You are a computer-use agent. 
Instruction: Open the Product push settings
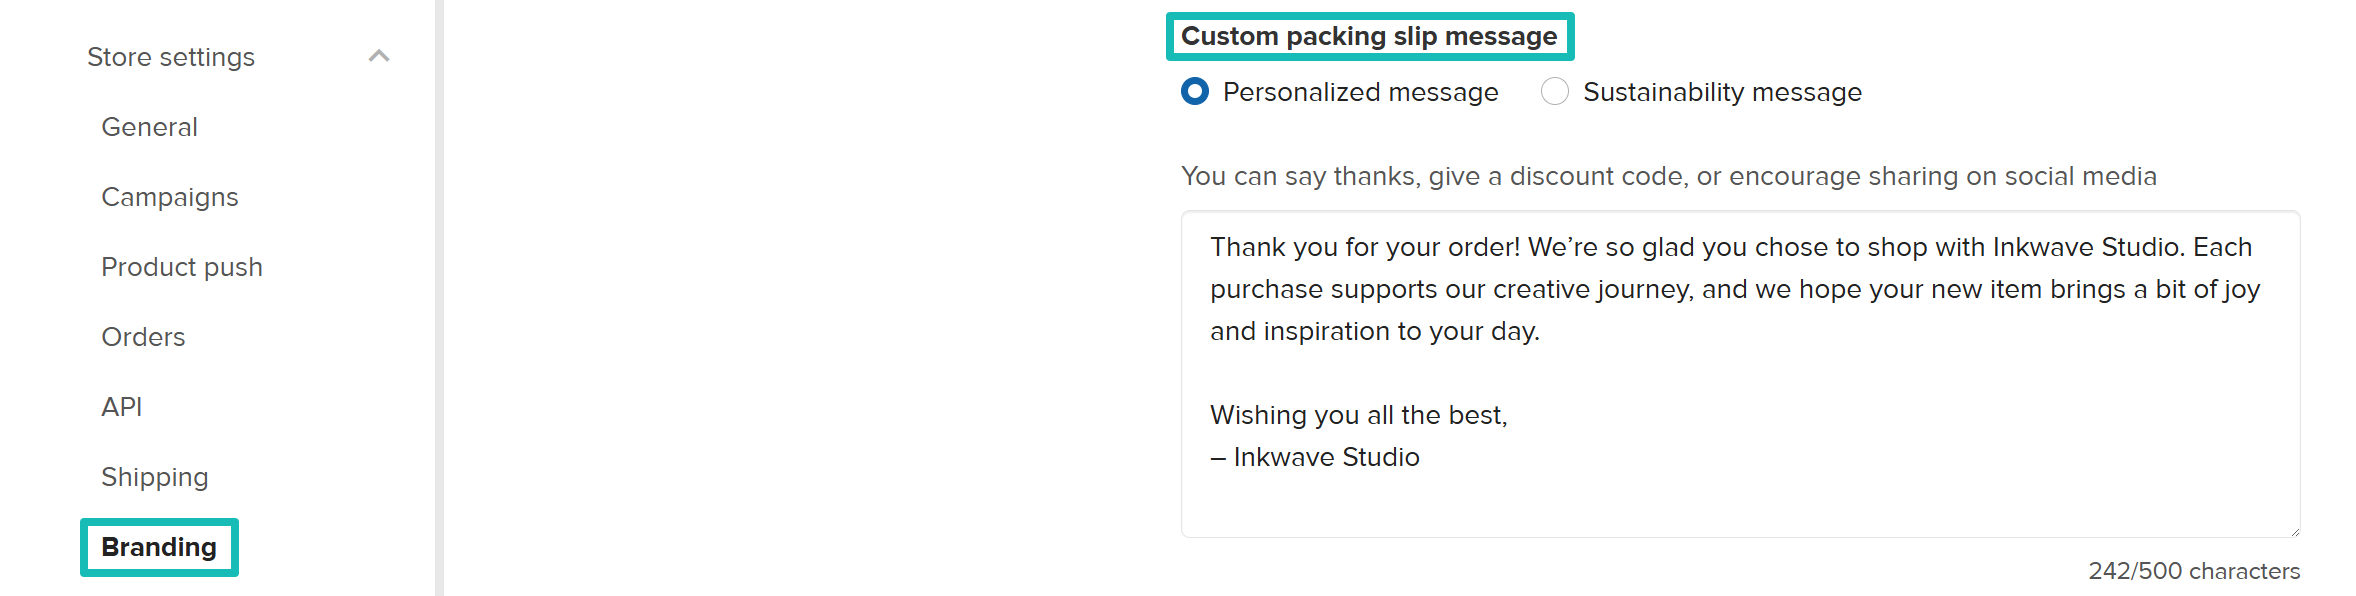tap(182, 267)
